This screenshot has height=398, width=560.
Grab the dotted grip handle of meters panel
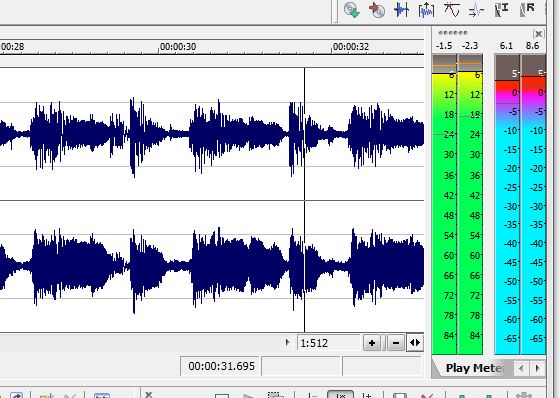452,33
